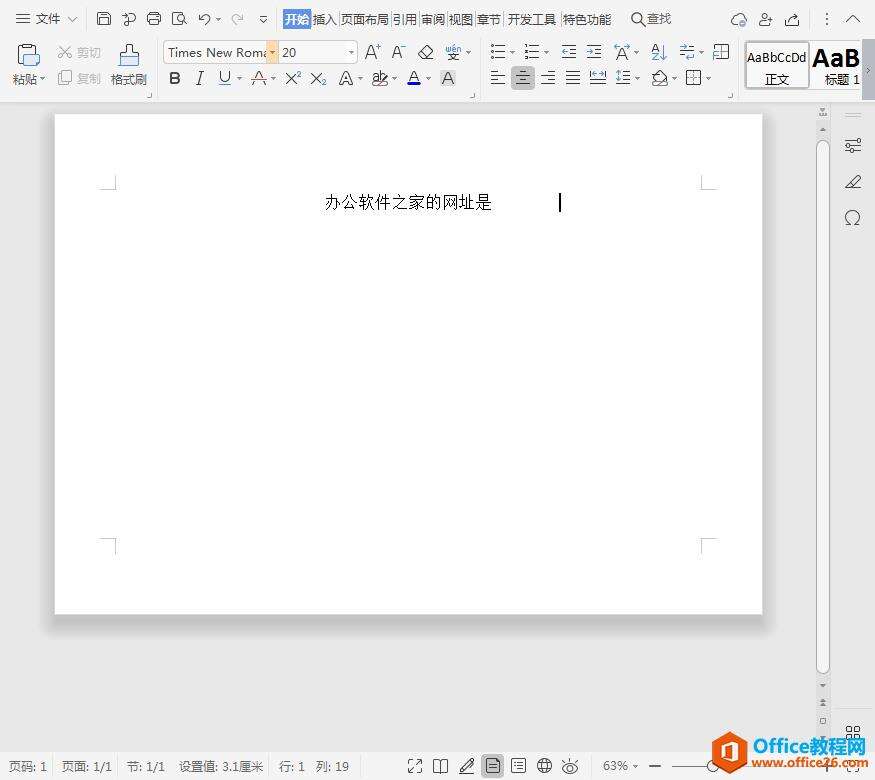The width and height of the screenshot is (875, 780).
Task: Increase font size with A+ icon
Action: pos(373,52)
